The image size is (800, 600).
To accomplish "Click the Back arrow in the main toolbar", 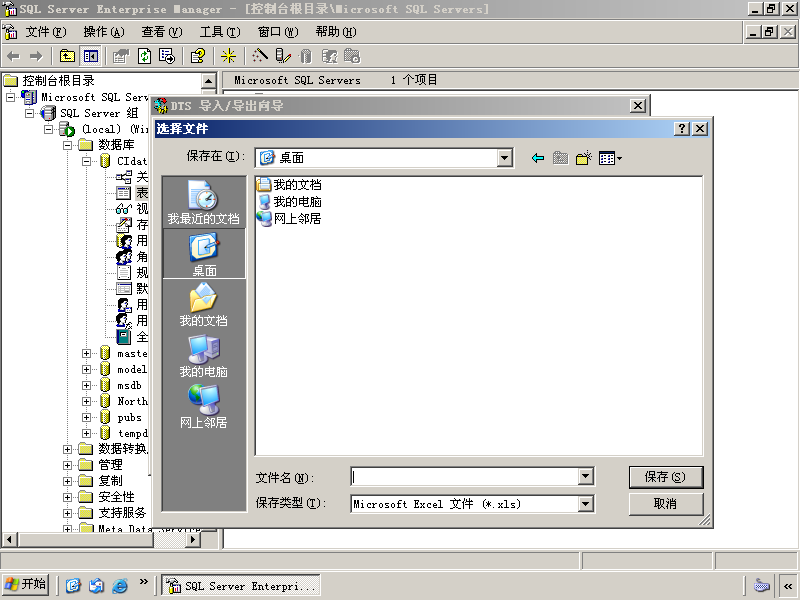I will point(14,56).
